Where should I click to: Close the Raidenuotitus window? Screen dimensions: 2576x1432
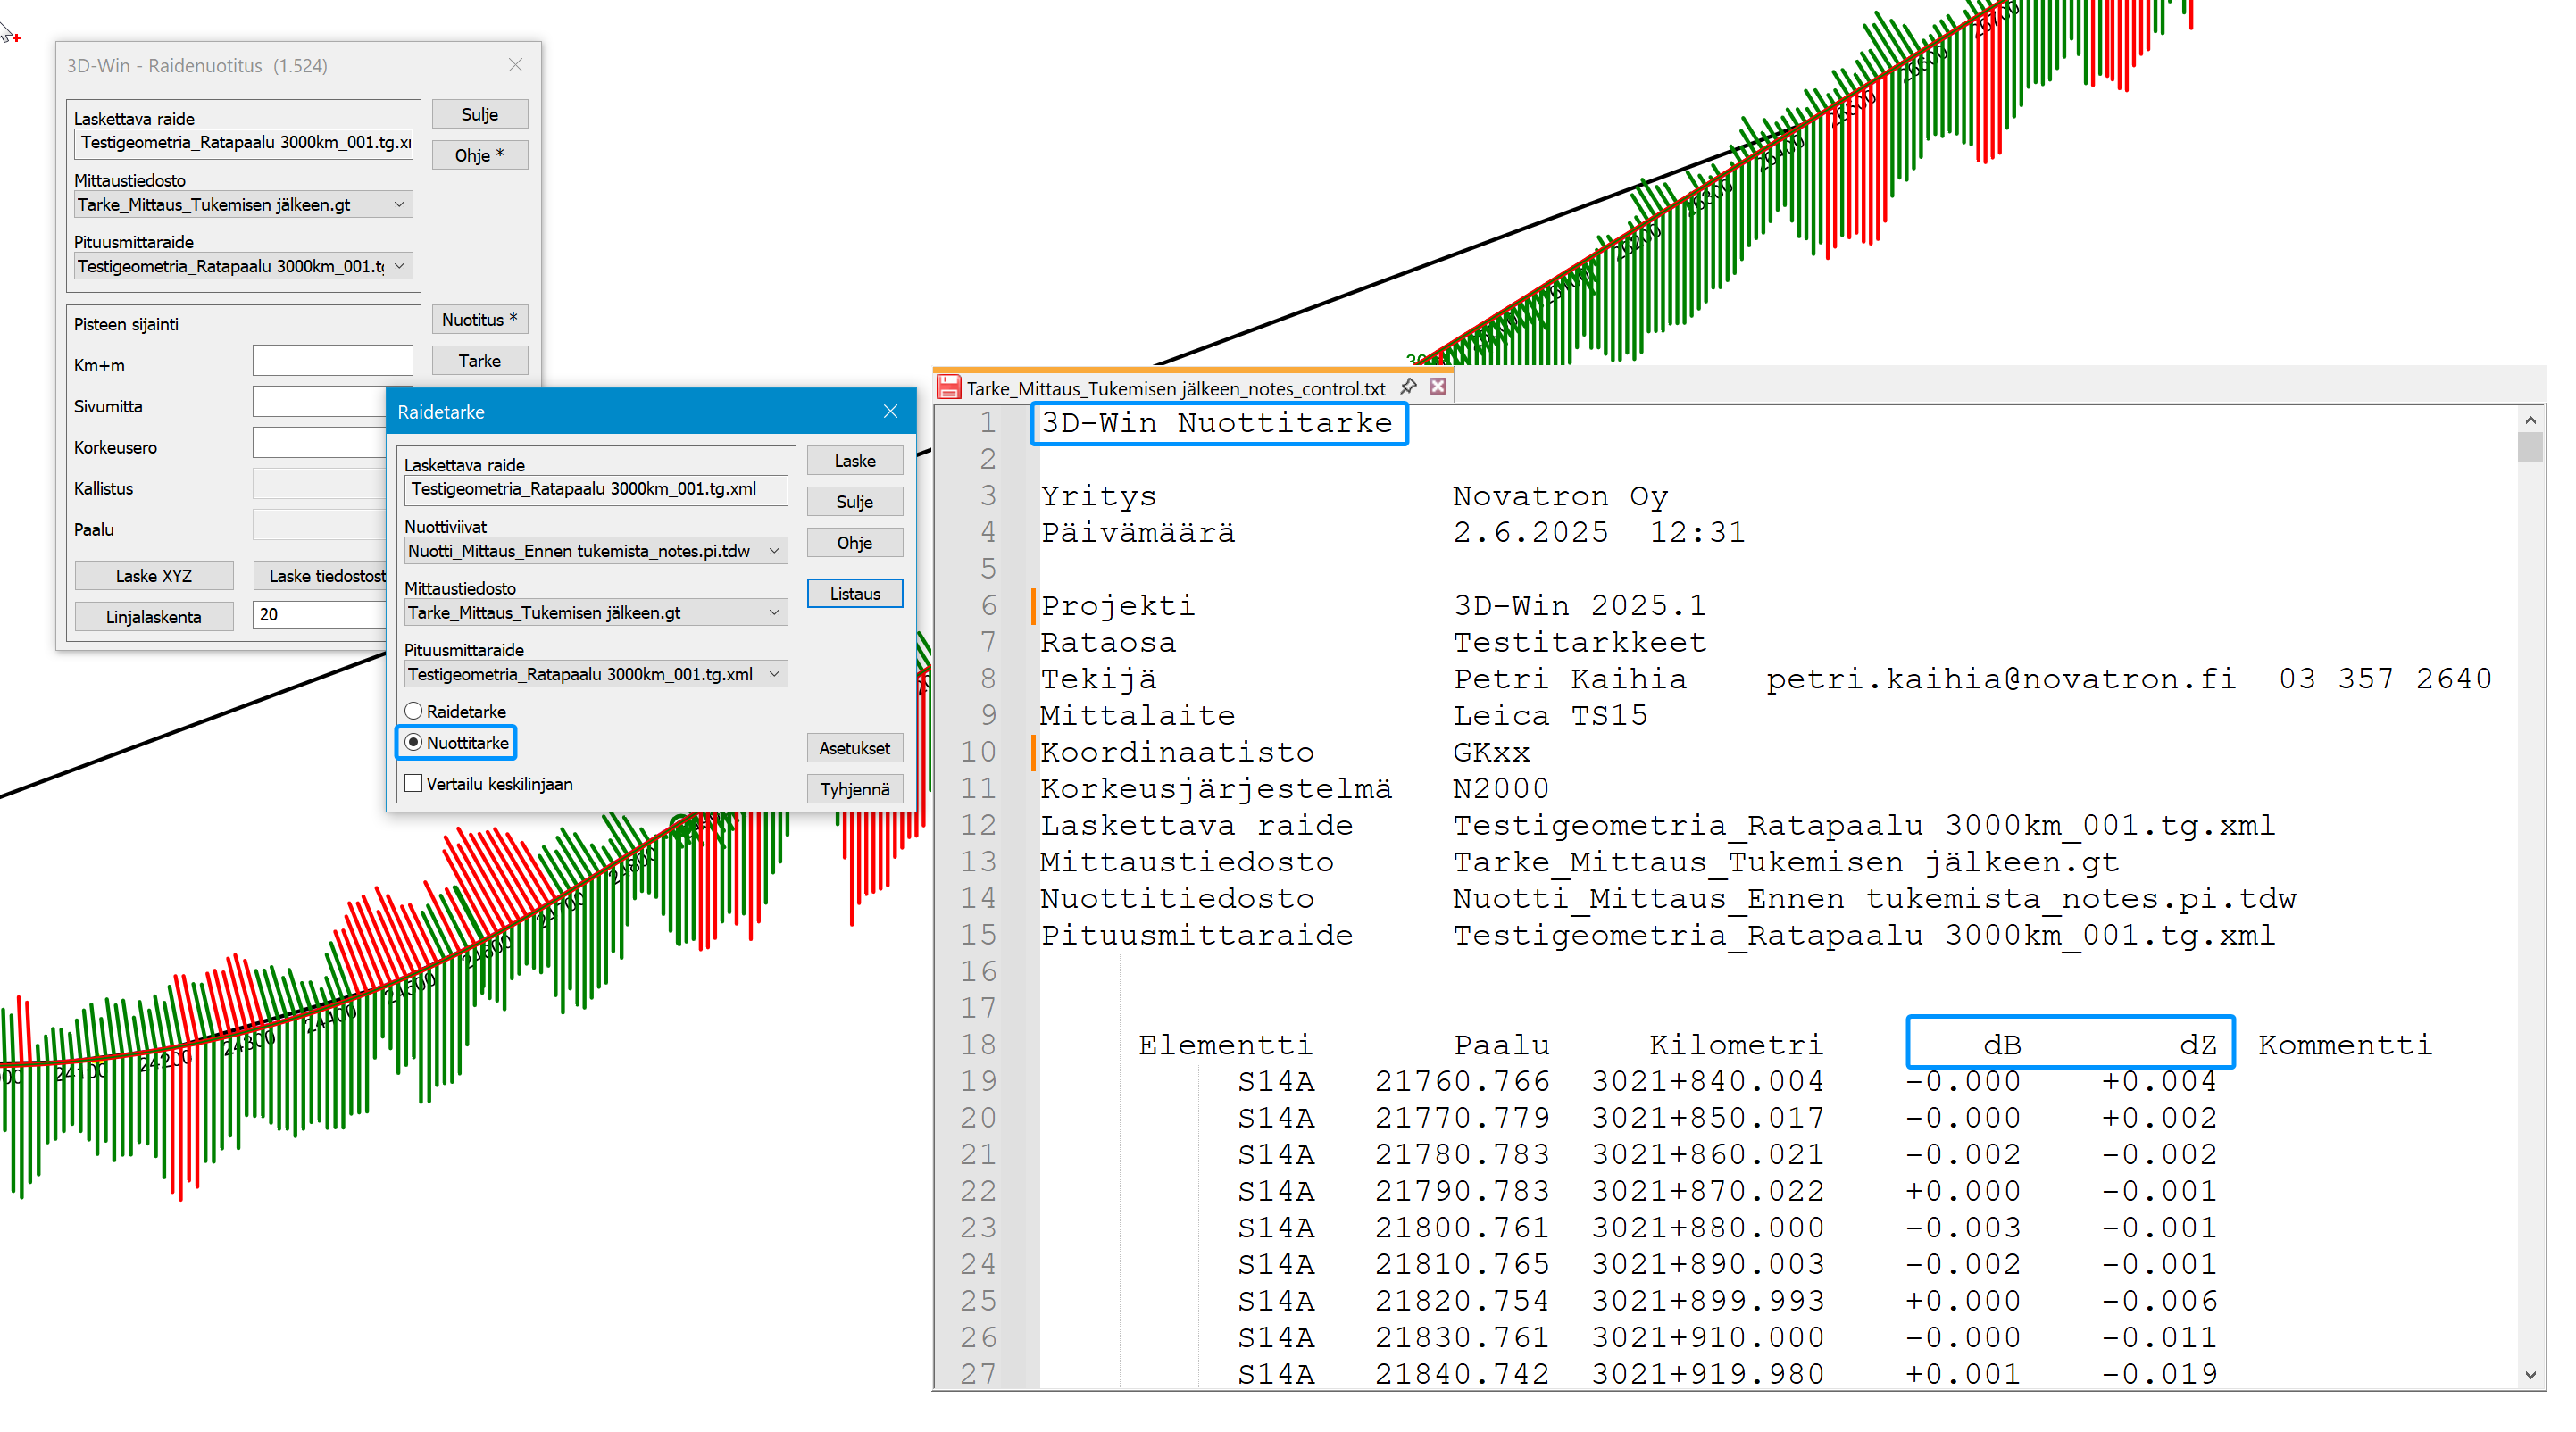515,65
